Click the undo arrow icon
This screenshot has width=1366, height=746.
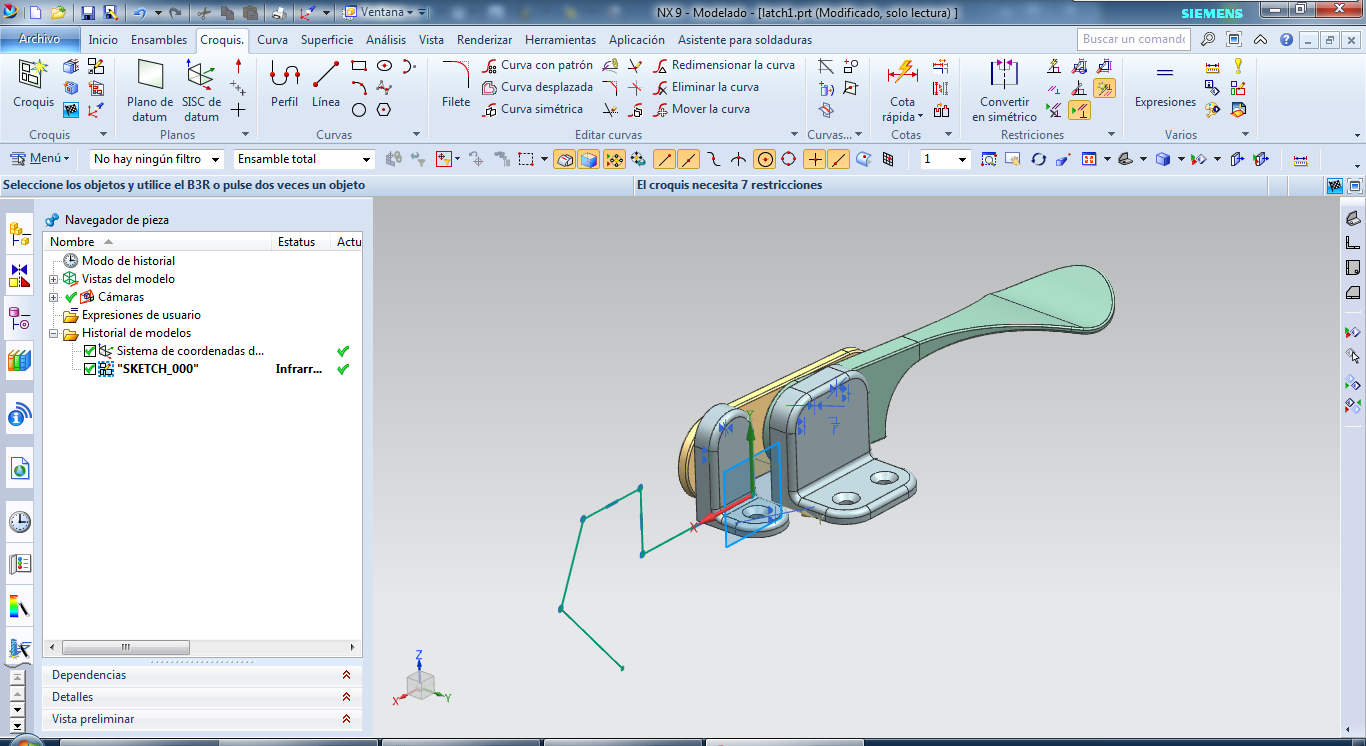pos(139,13)
